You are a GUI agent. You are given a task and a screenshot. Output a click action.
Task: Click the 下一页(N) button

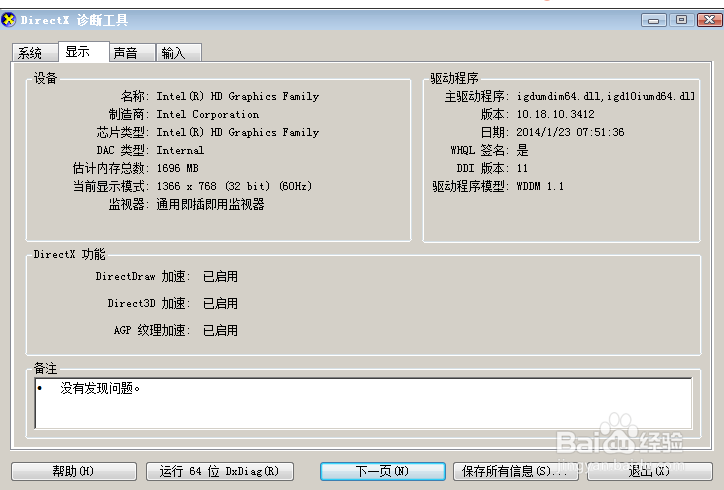383,471
